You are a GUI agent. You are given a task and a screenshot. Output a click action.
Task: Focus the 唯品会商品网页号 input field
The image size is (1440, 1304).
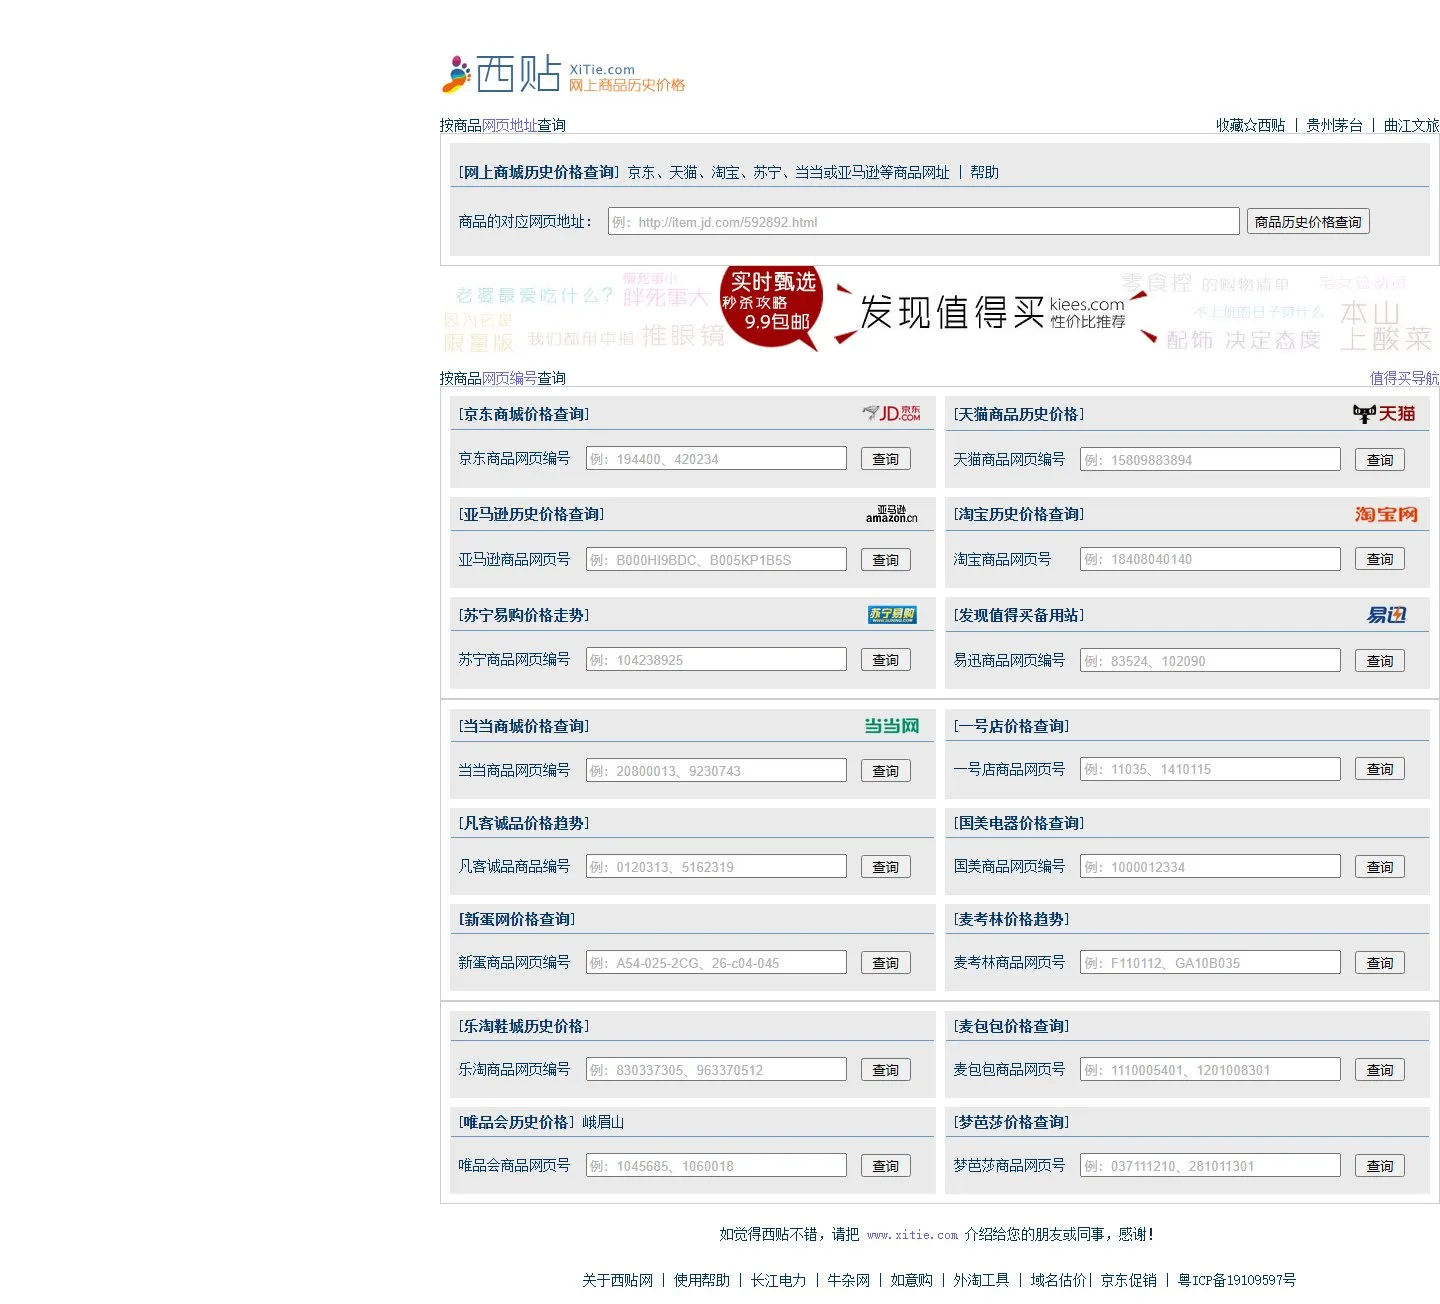[716, 1166]
